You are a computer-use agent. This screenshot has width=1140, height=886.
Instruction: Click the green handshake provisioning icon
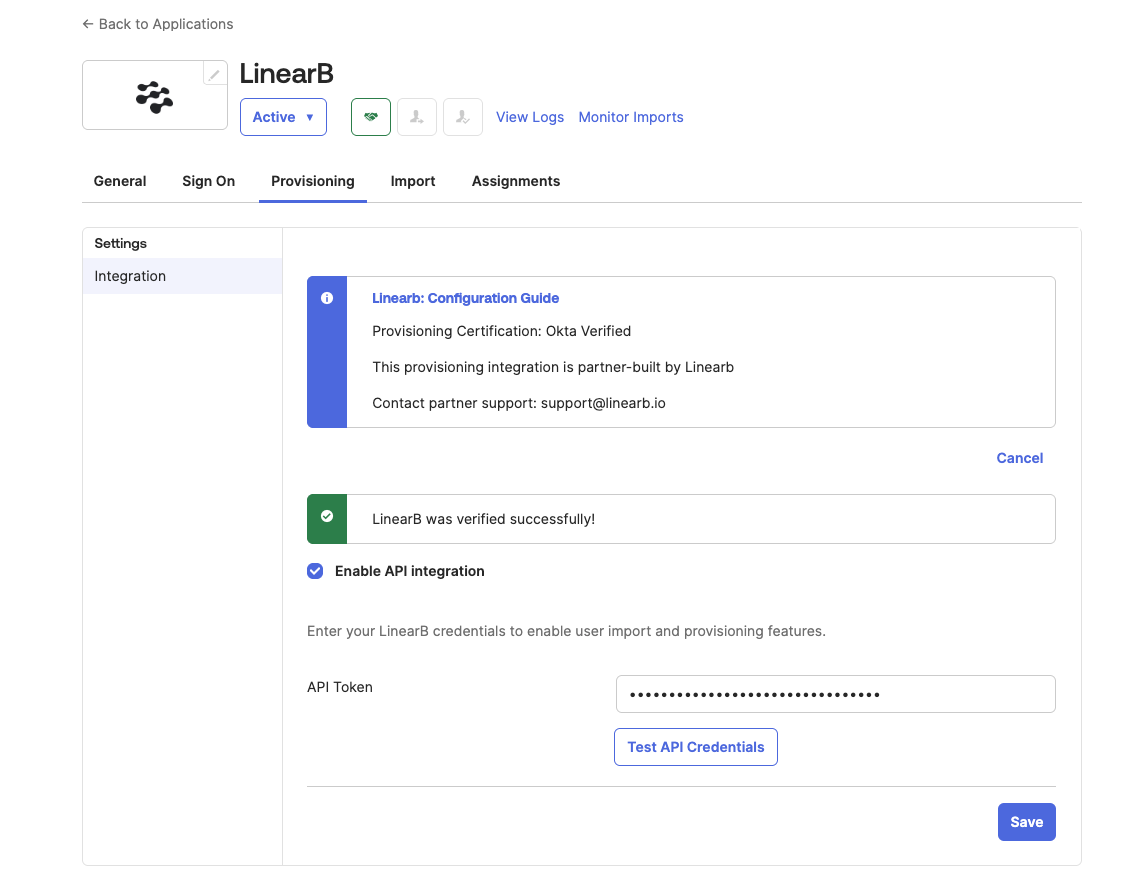coord(371,117)
